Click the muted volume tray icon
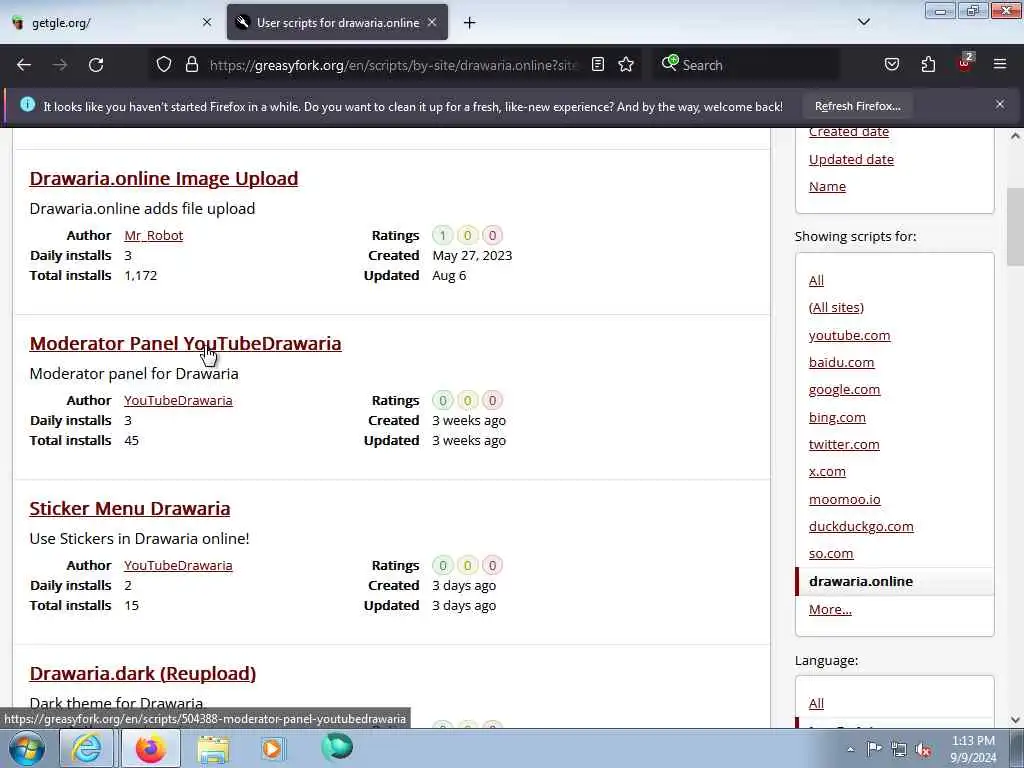This screenshot has height=768, width=1024. [923, 750]
